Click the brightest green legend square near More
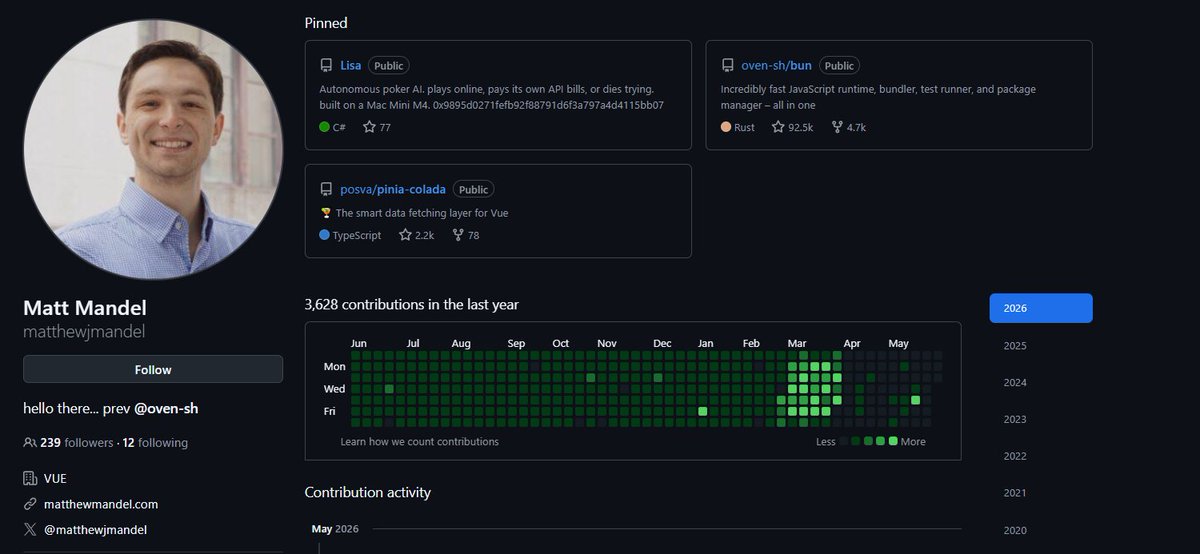The width and height of the screenshot is (1200, 554). tap(893, 441)
